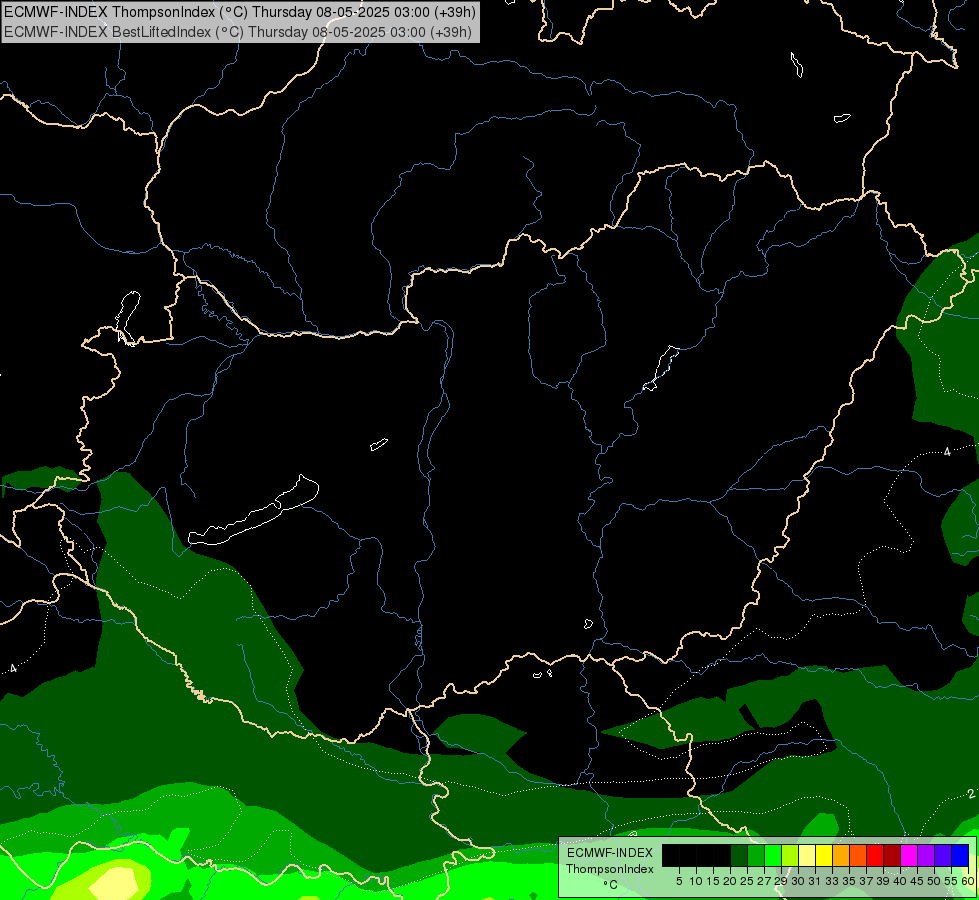The image size is (979, 900).
Task: Click the legend tick value 25
Action: 747,881
